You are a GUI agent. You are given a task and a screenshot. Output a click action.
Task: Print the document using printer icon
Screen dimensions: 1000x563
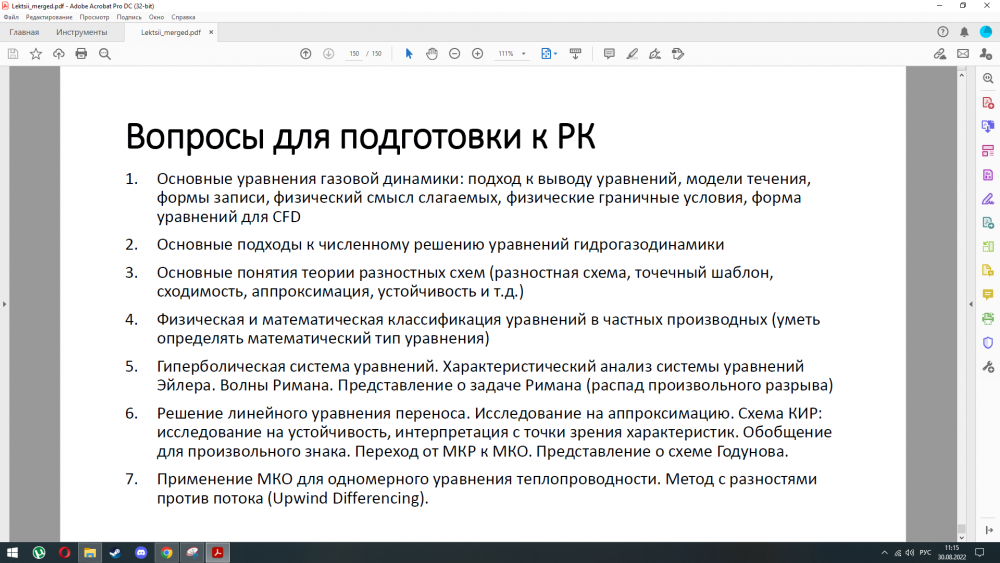point(81,54)
